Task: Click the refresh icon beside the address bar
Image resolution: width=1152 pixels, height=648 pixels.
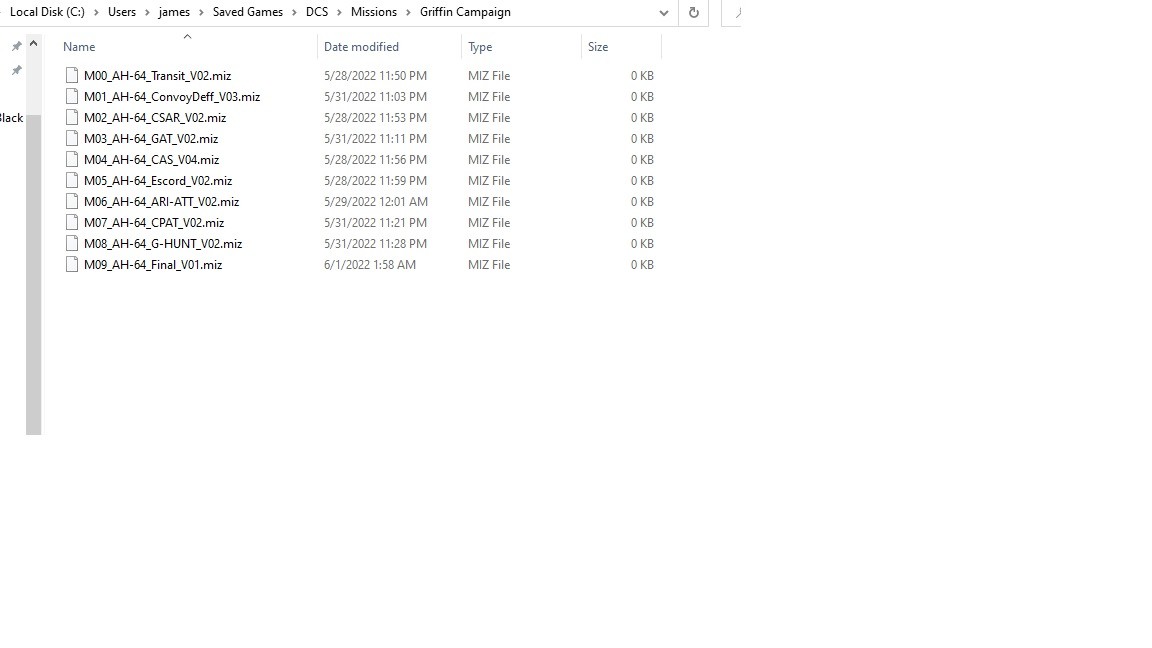Action: coord(693,12)
